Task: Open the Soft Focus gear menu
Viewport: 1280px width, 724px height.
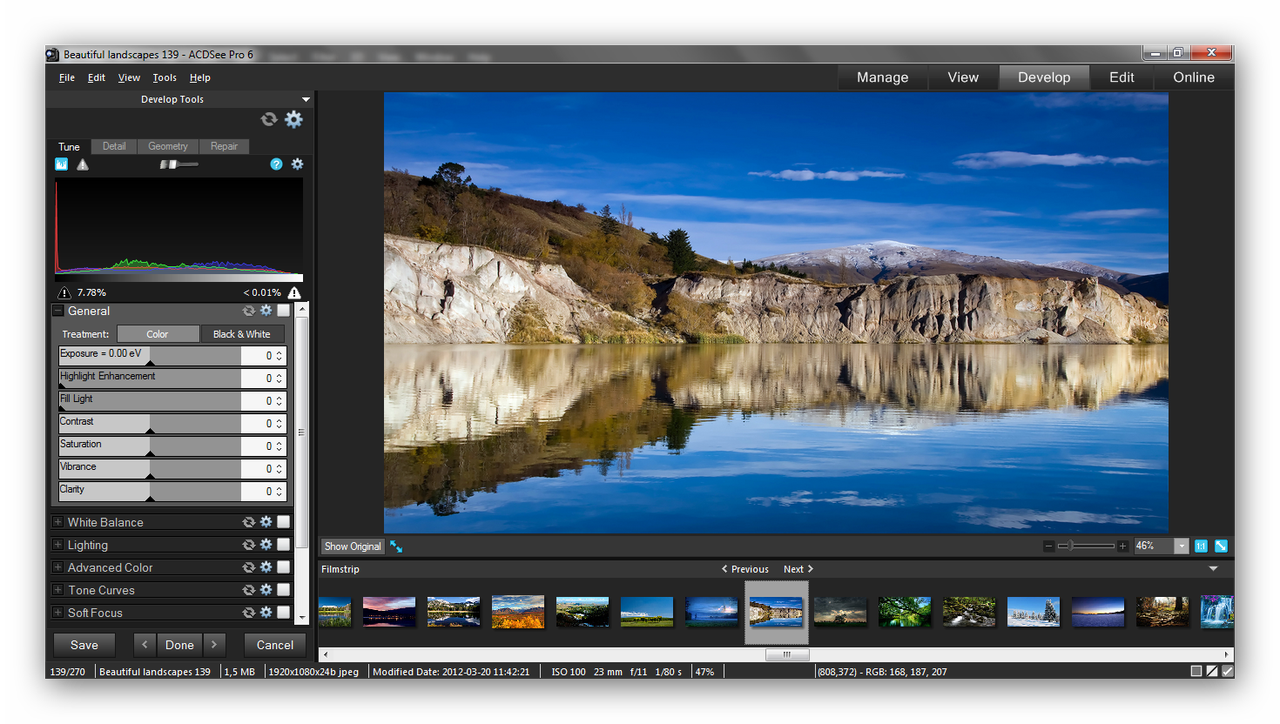Action: coord(266,612)
